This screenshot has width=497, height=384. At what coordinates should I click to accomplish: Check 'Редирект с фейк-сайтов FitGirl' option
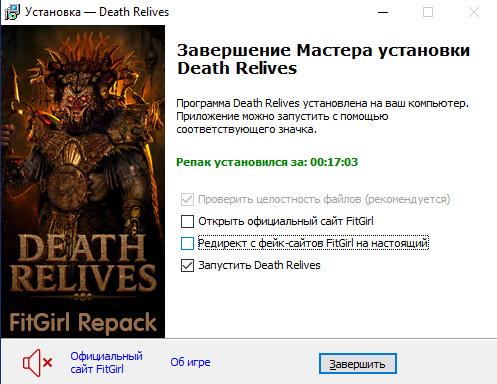tap(187, 243)
